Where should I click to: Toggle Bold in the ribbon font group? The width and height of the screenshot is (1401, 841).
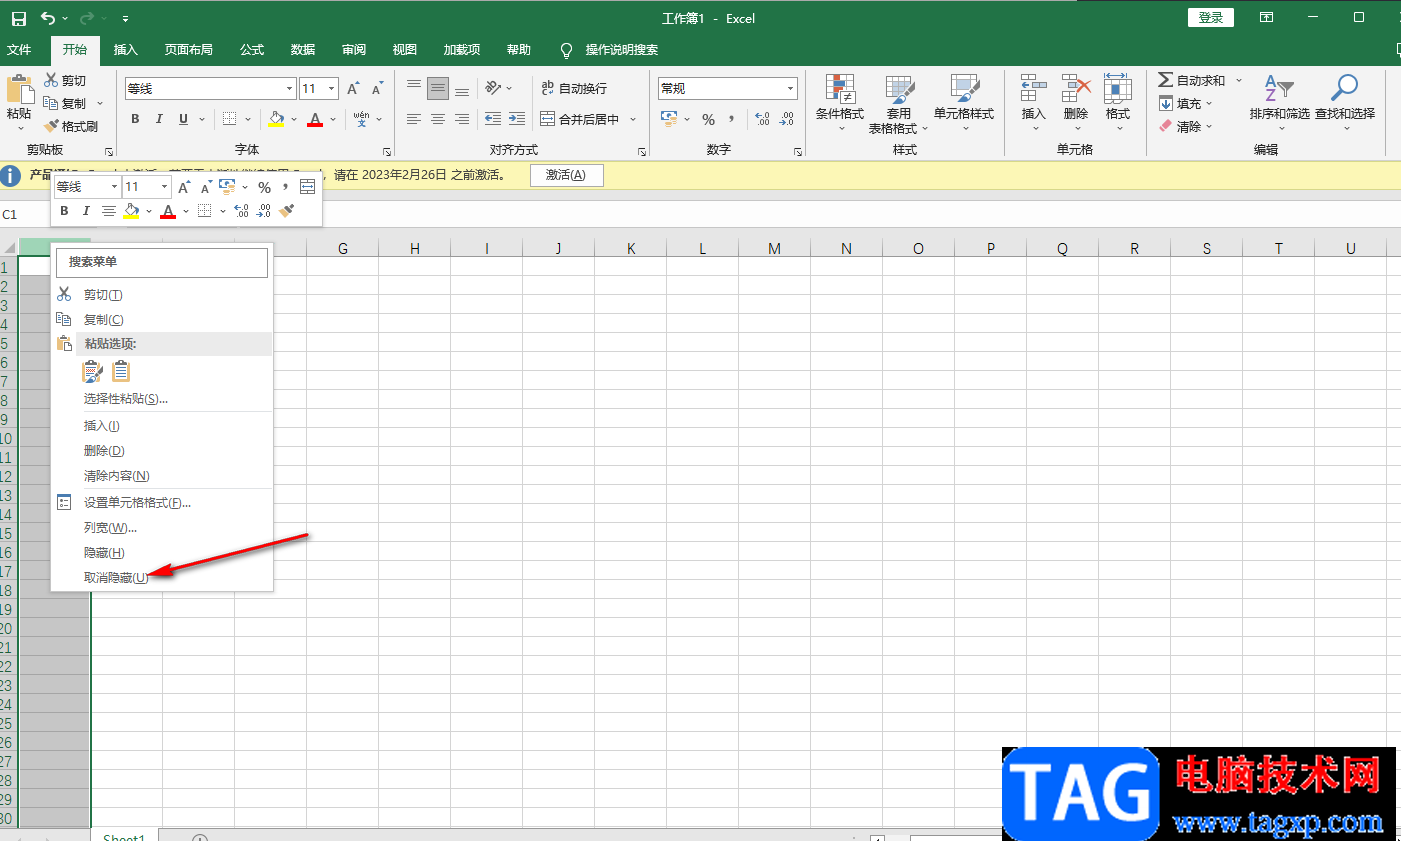click(x=135, y=119)
